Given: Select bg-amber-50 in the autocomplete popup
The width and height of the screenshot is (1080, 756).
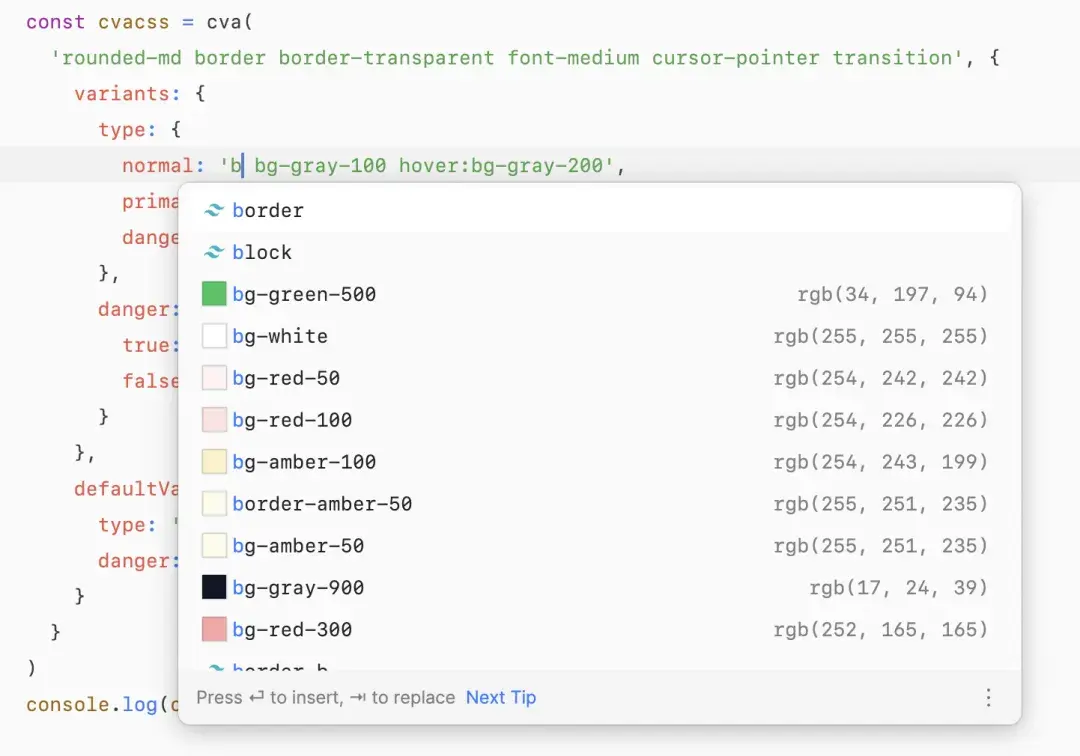Looking at the screenshot, I should tap(599, 545).
